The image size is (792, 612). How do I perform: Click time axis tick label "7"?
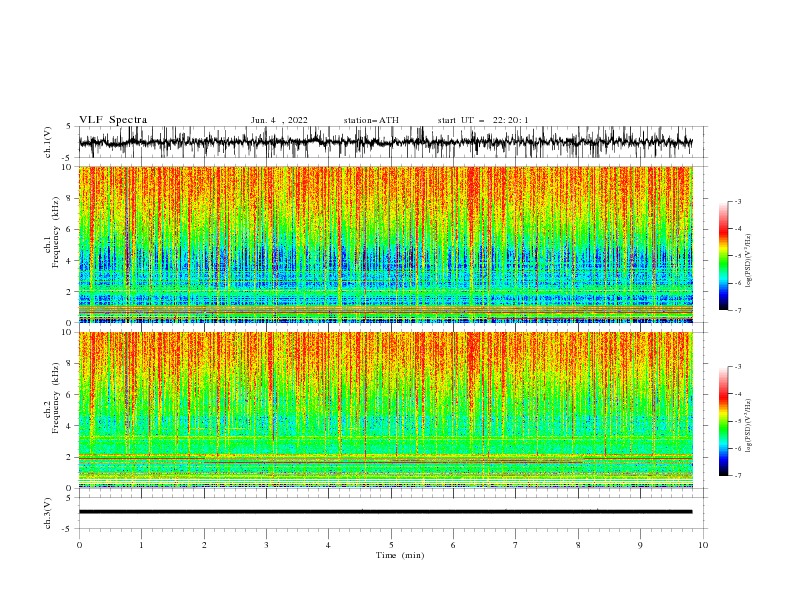[516, 545]
